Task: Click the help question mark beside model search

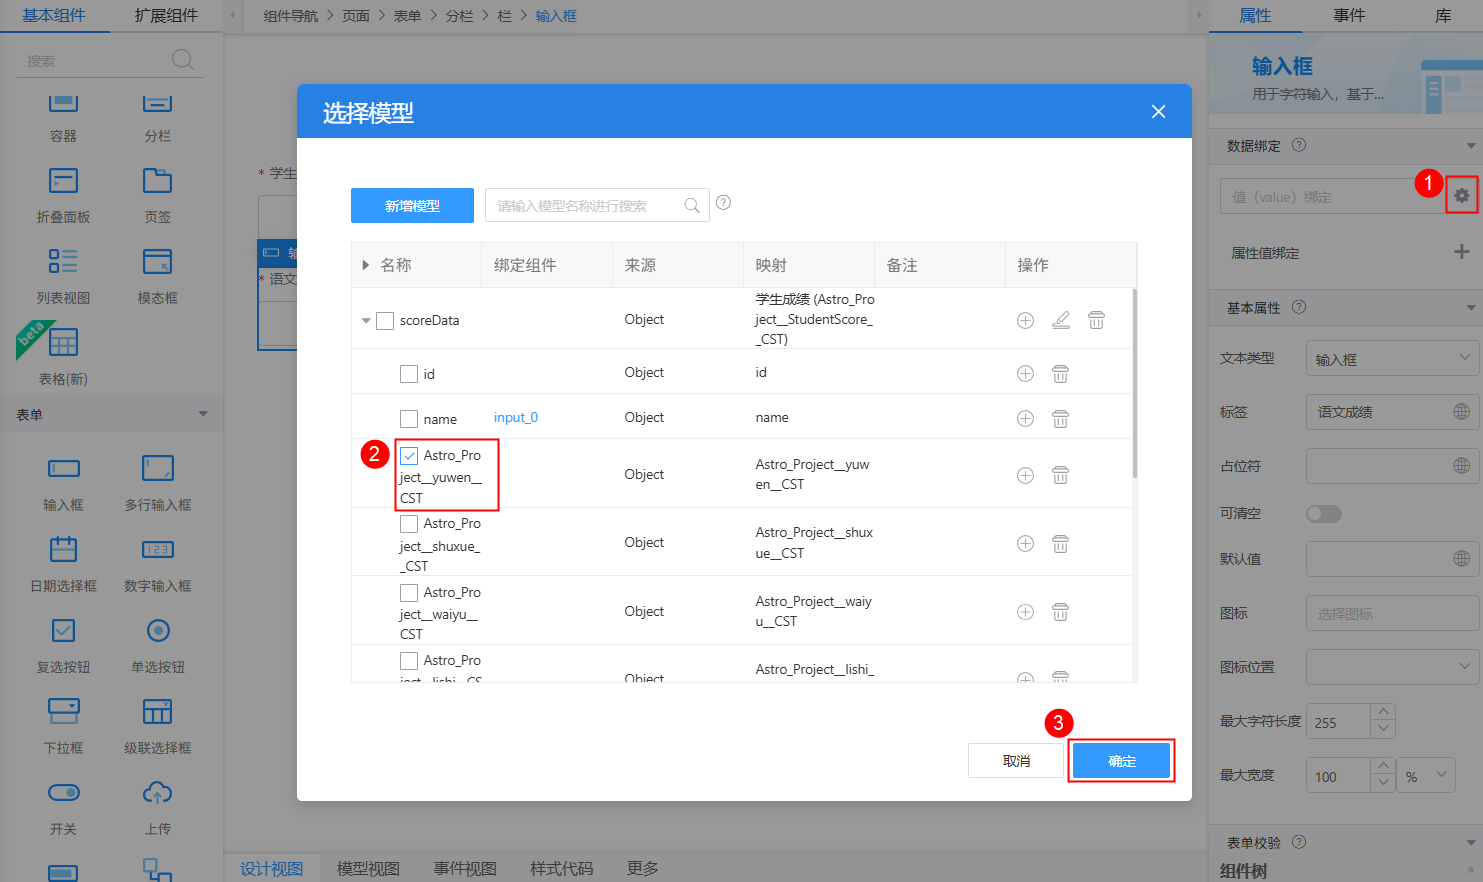Action: (724, 203)
